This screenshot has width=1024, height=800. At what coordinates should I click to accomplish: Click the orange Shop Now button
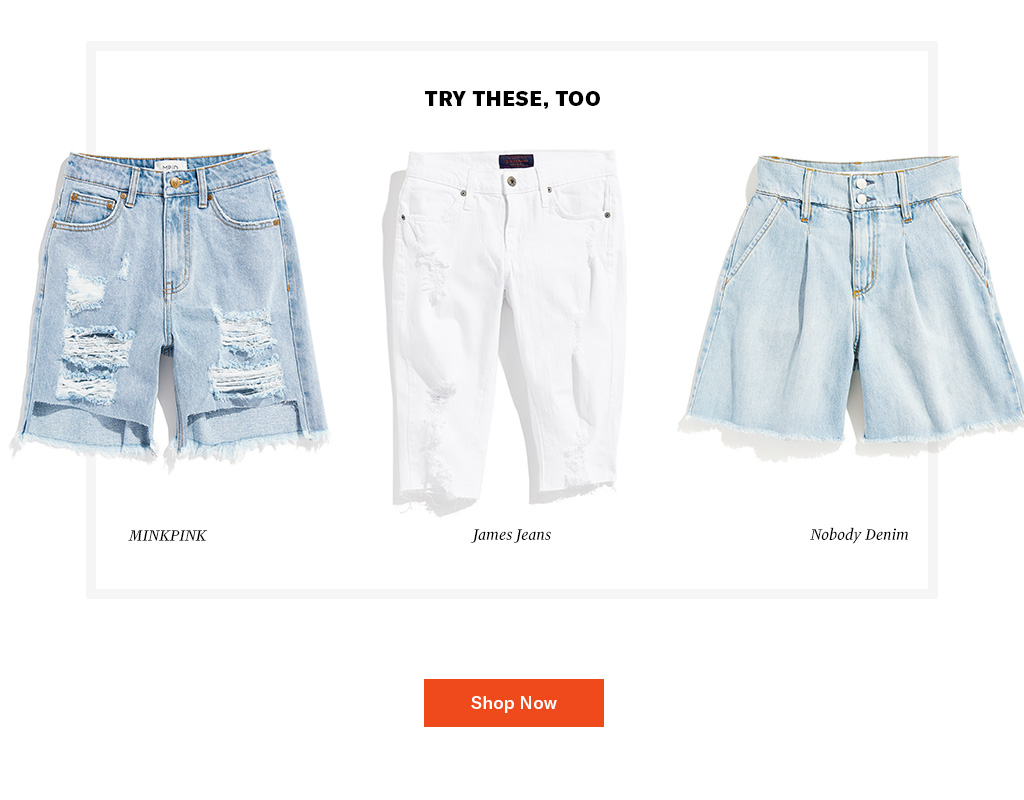[x=513, y=703]
